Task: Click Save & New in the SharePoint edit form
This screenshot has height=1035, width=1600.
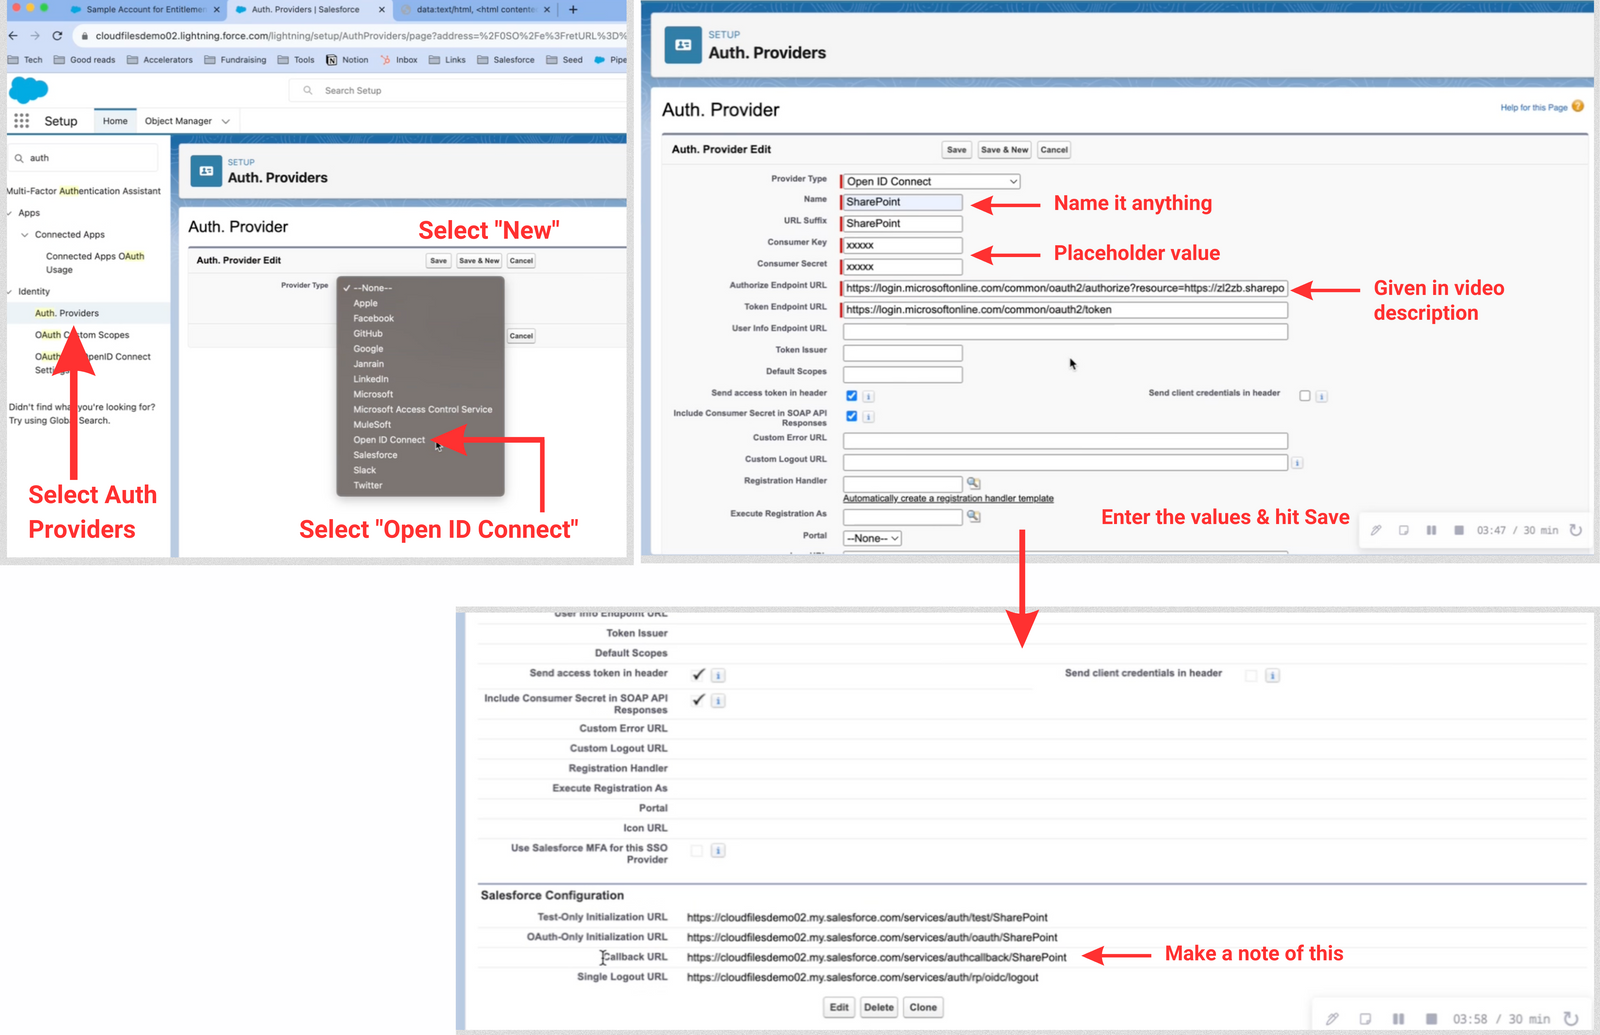Action: tap(1004, 150)
